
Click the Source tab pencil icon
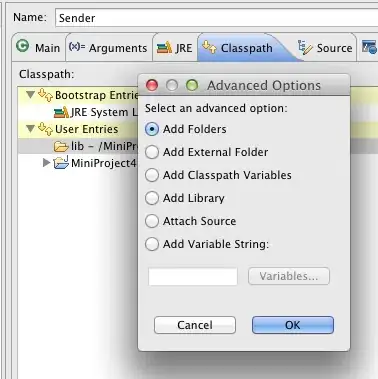pyautogui.click(x=305, y=47)
